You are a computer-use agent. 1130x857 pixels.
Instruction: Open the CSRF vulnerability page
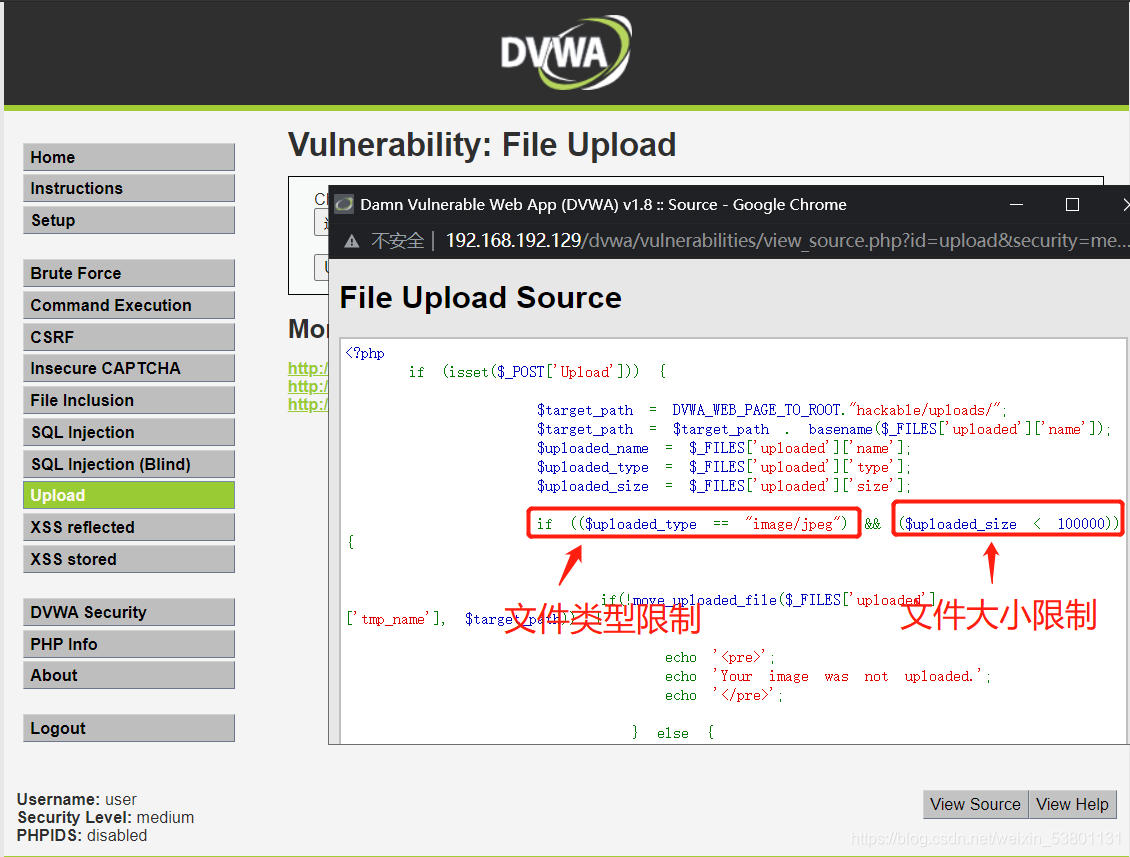[x=129, y=337]
